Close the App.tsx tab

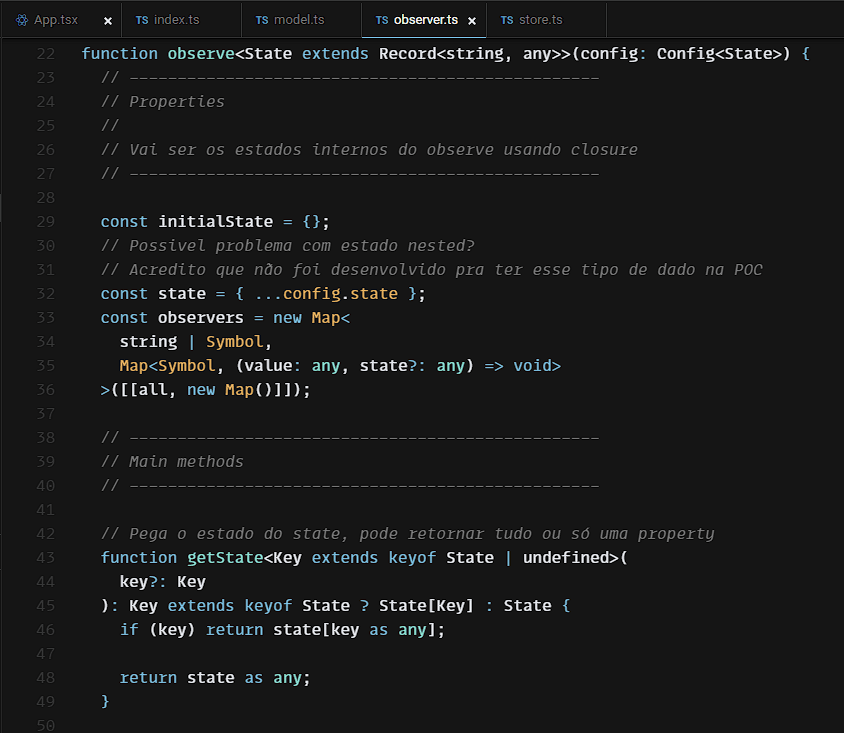tap(108, 20)
